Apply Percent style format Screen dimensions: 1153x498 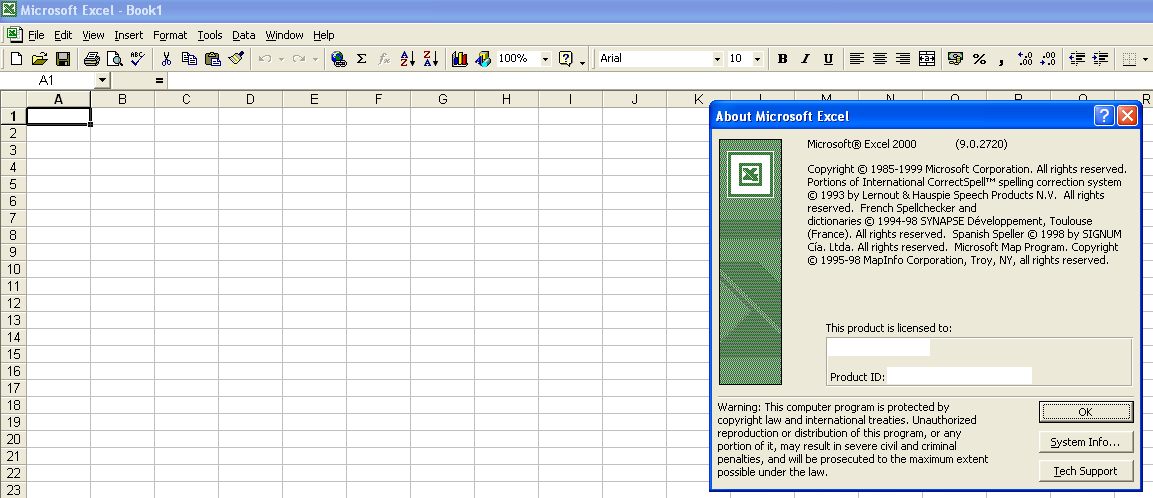(x=979, y=59)
